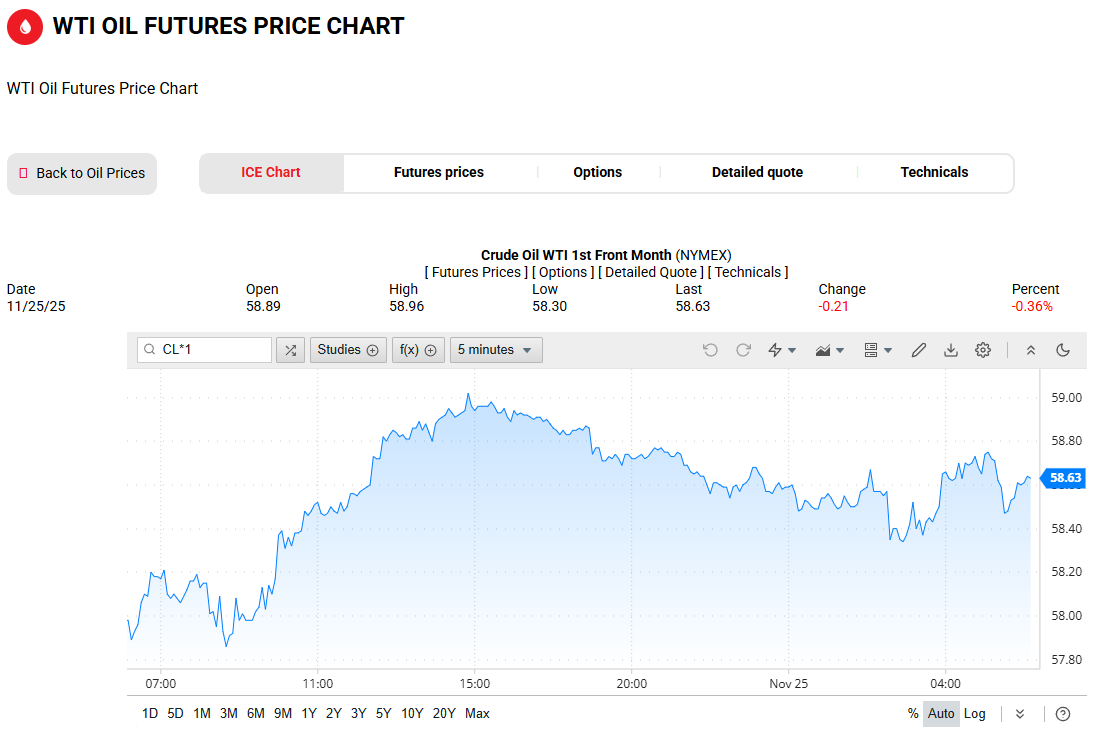Open the Detailed Quote bracket link
Viewport: 1096px width, 735px height.
[x=651, y=272]
